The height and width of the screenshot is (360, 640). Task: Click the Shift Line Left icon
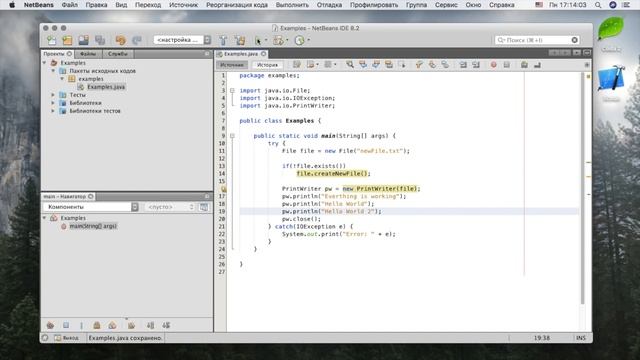[x=463, y=64]
